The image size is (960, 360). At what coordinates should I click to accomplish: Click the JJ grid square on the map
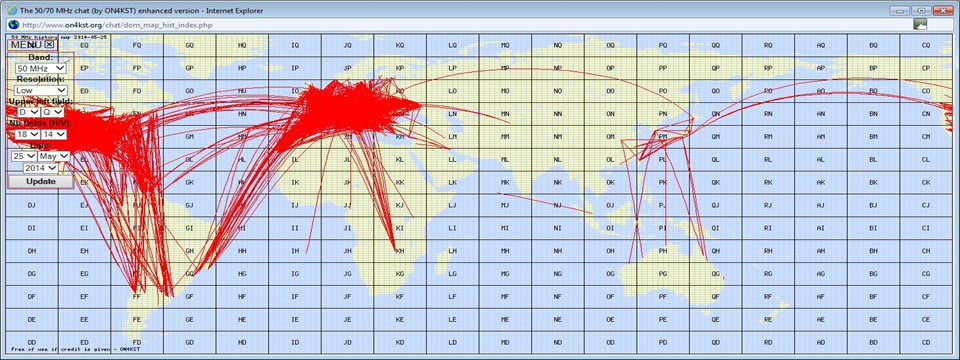pyautogui.click(x=347, y=205)
